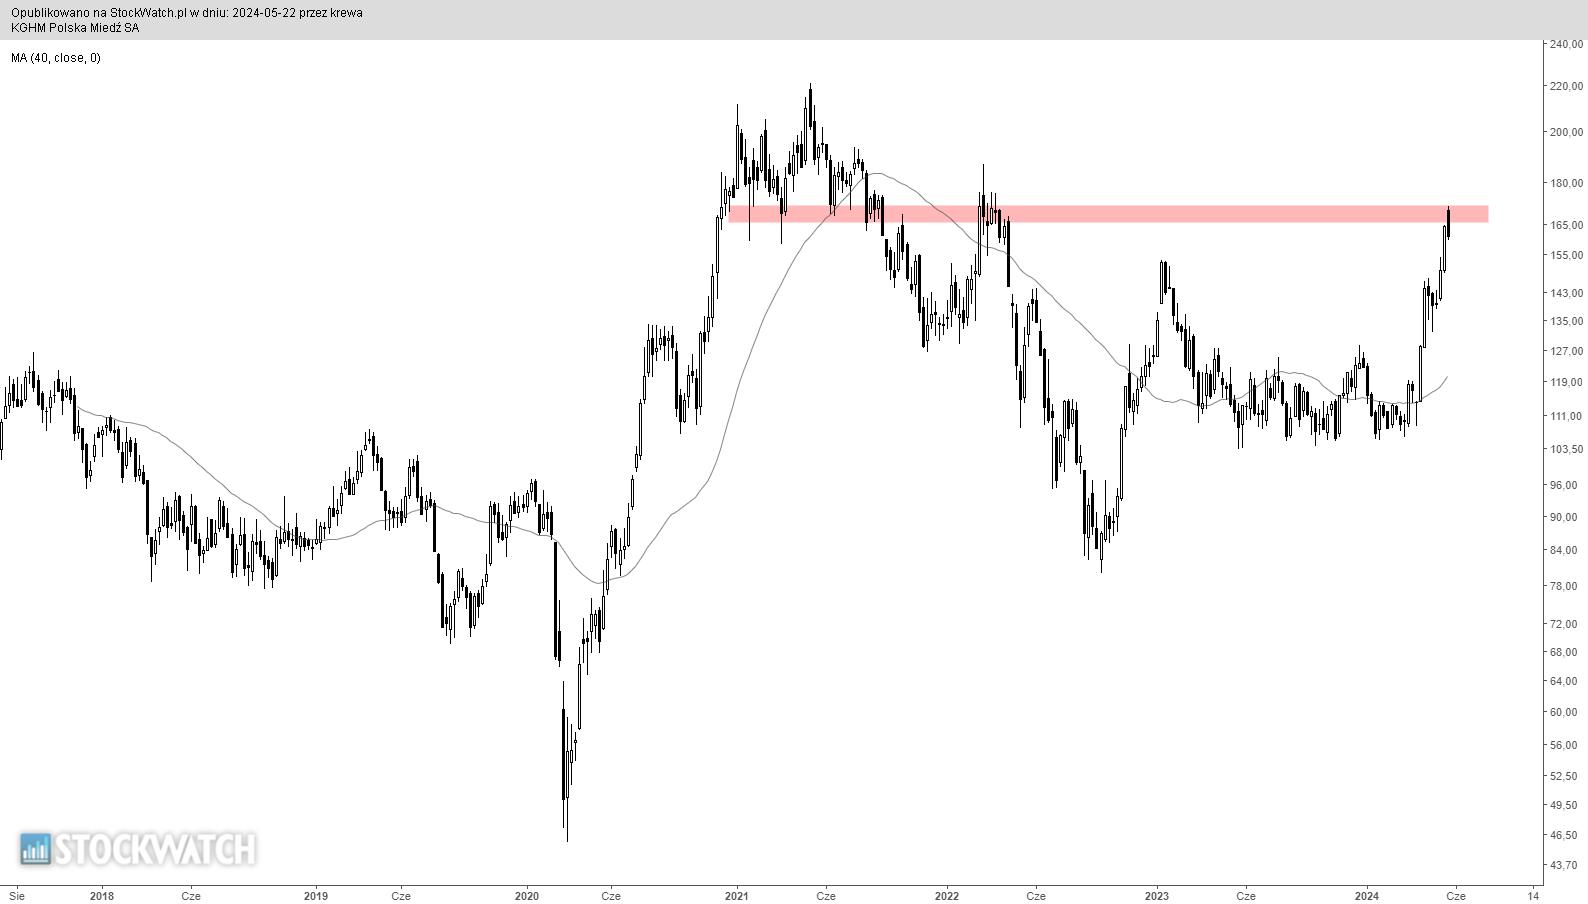Click the 72,00 price axis label
The height and width of the screenshot is (904, 1588).
pyautogui.click(x=1563, y=624)
